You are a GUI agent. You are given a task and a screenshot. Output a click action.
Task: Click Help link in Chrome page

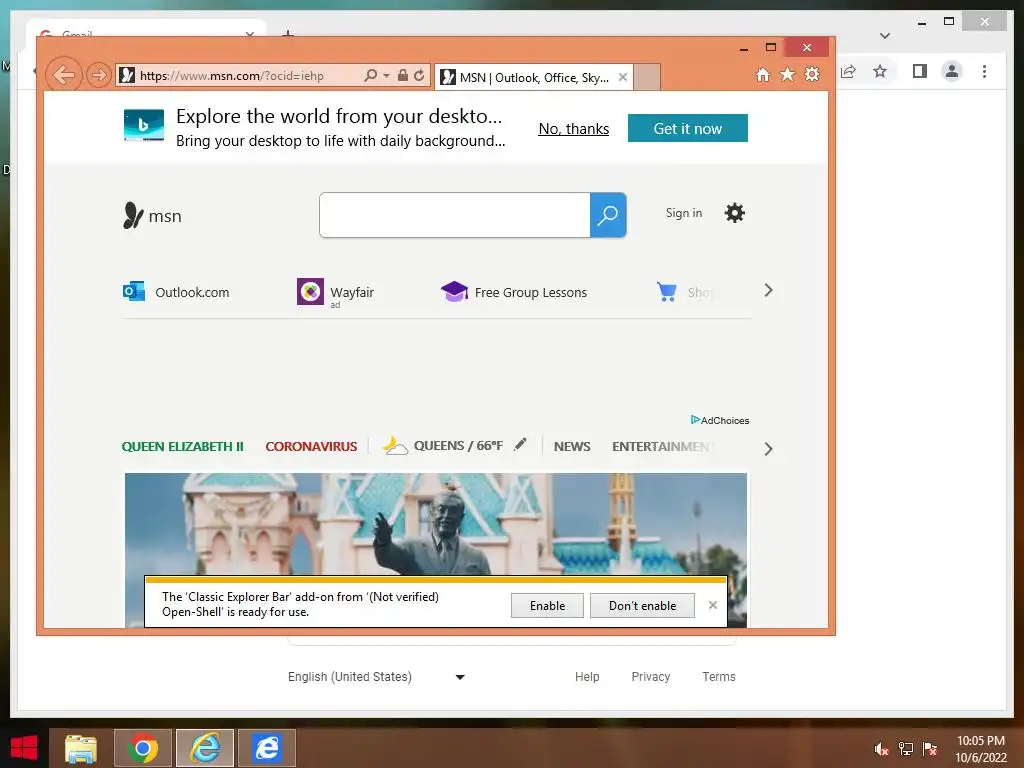[587, 677]
